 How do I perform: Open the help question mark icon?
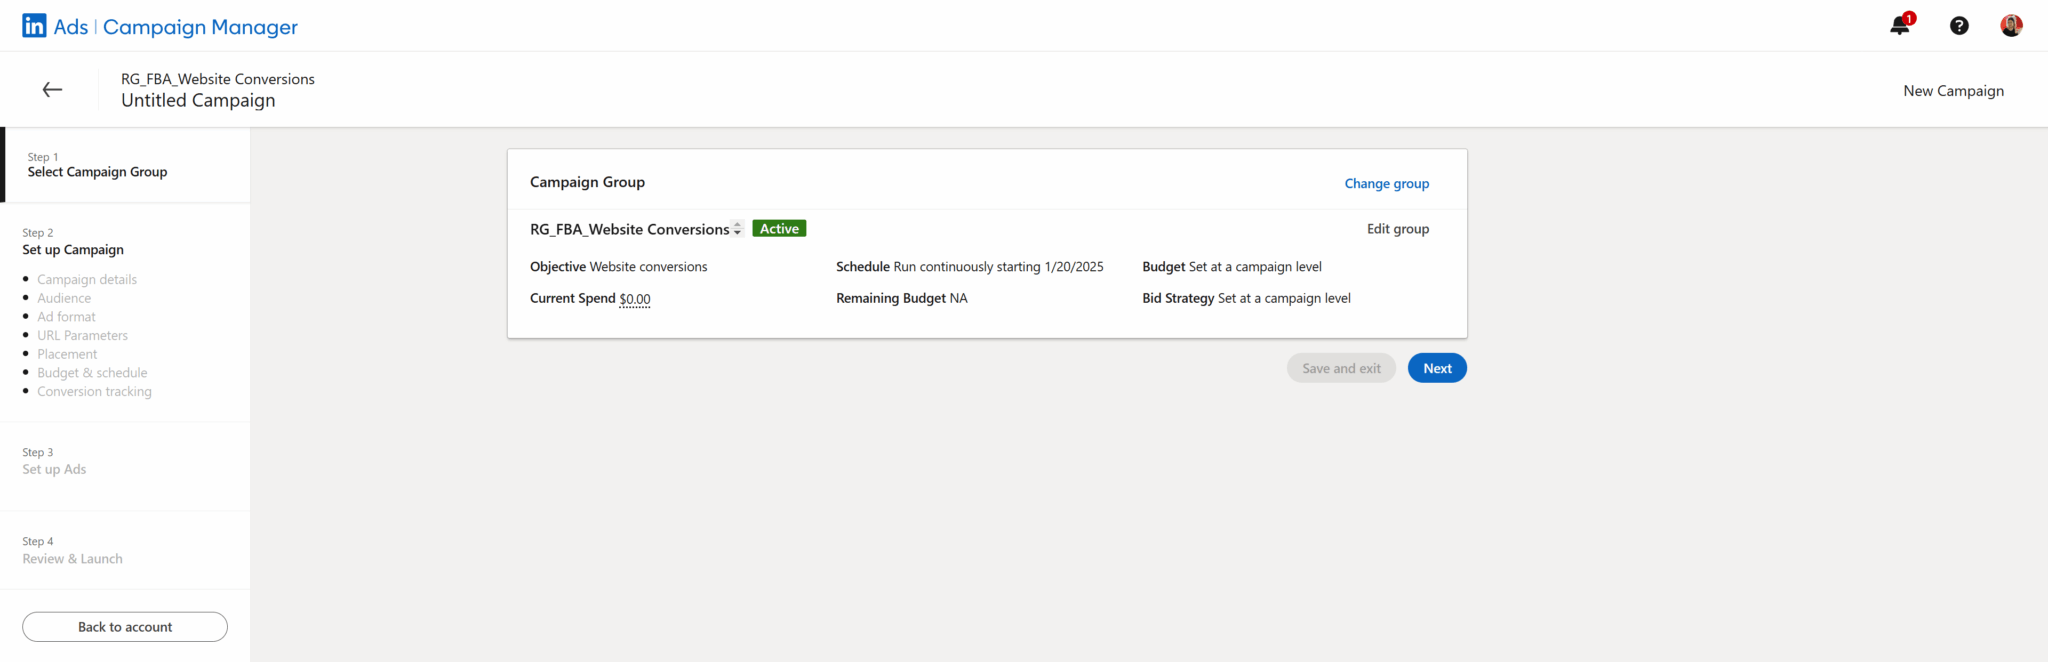pyautogui.click(x=1959, y=26)
